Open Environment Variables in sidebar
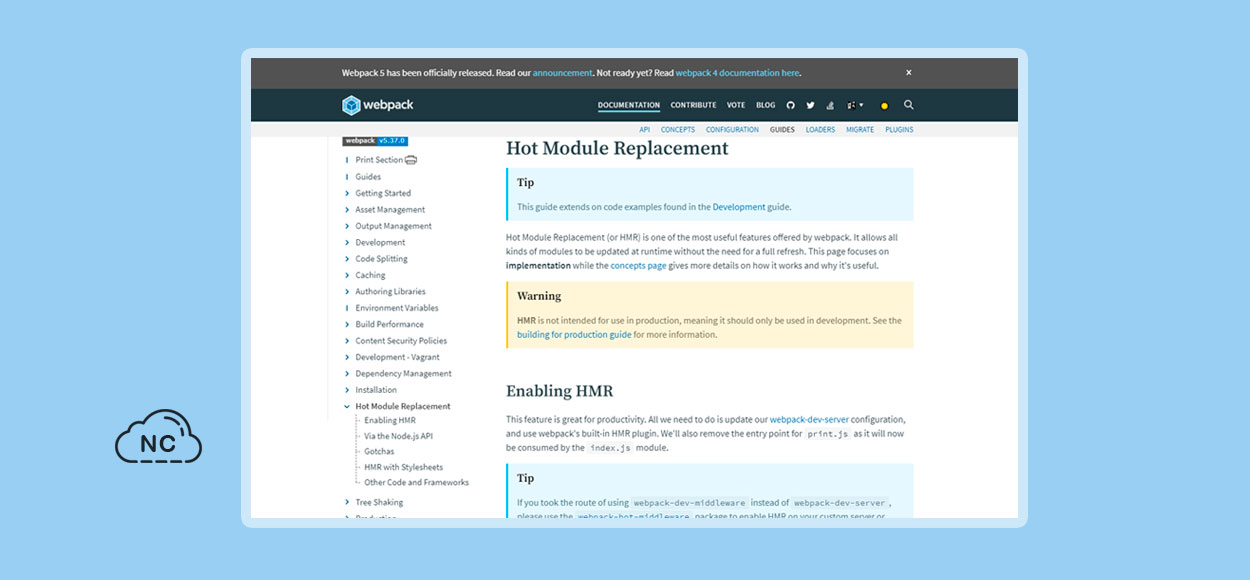 click(x=397, y=308)
